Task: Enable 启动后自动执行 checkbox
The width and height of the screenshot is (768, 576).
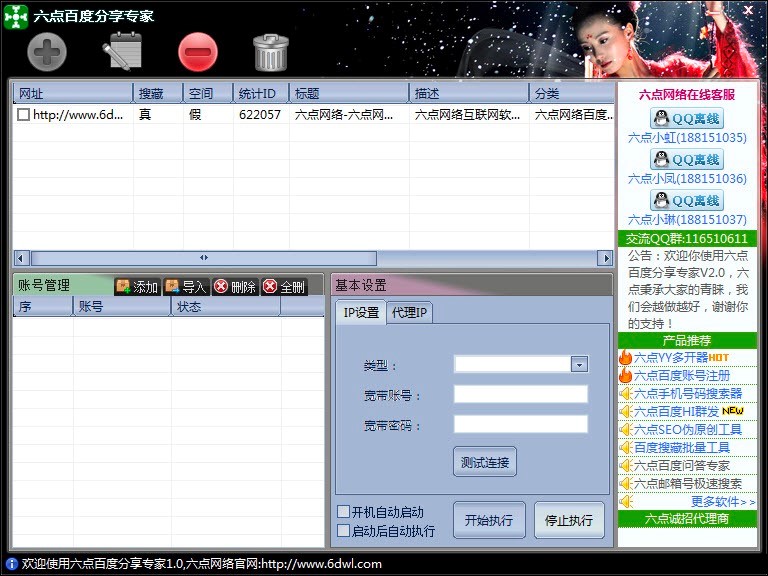Action: point(343,530)
